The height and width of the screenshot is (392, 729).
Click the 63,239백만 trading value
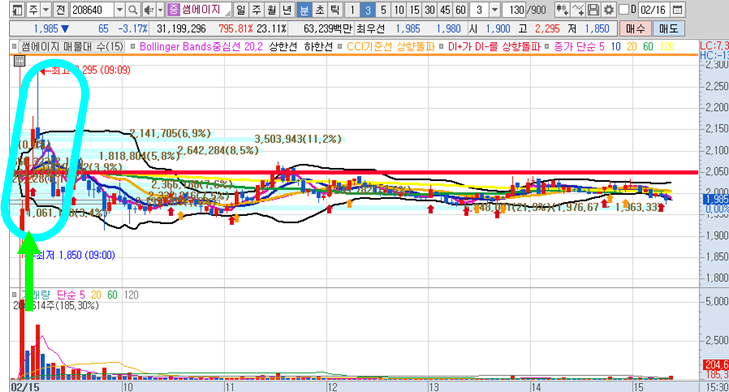(x=328, y=29)
